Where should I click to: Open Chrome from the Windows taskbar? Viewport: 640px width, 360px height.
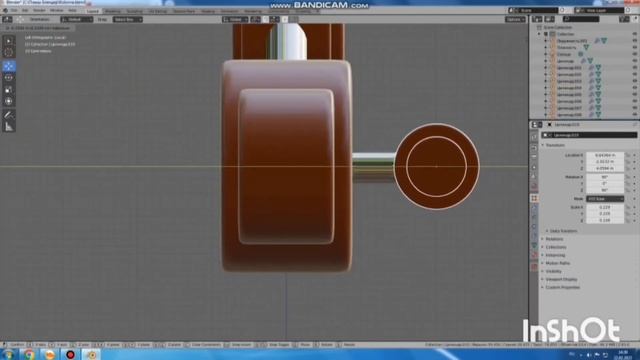click(x=29, y=355)
